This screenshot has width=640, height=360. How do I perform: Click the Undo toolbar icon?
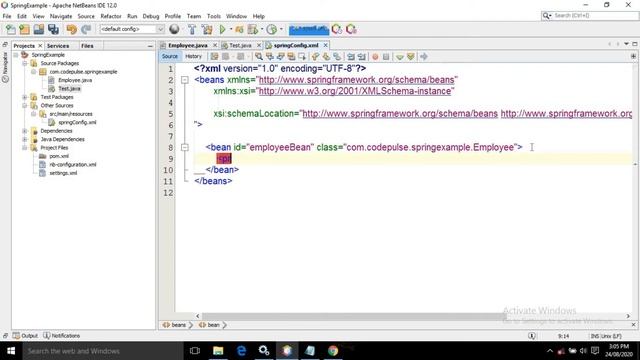click(x=71, y=29)
